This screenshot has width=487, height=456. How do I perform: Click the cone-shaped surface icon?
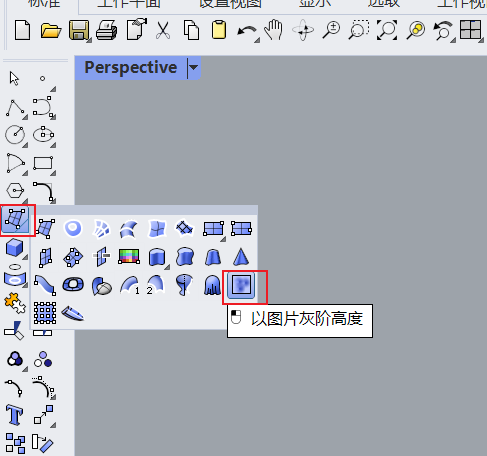[x=241, y=257]
